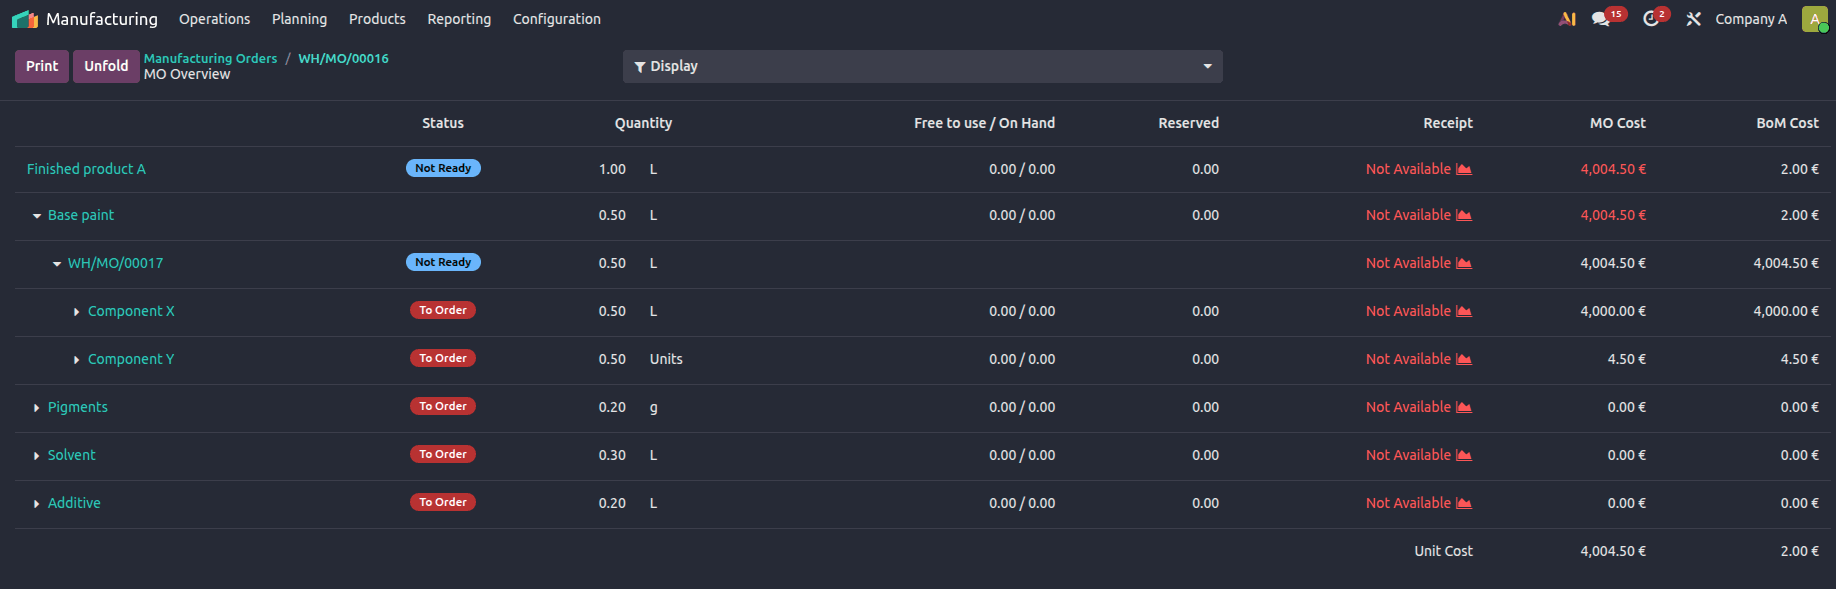Open the Additive product link
Screen dimensions: 1836x589
pos(74,503)
